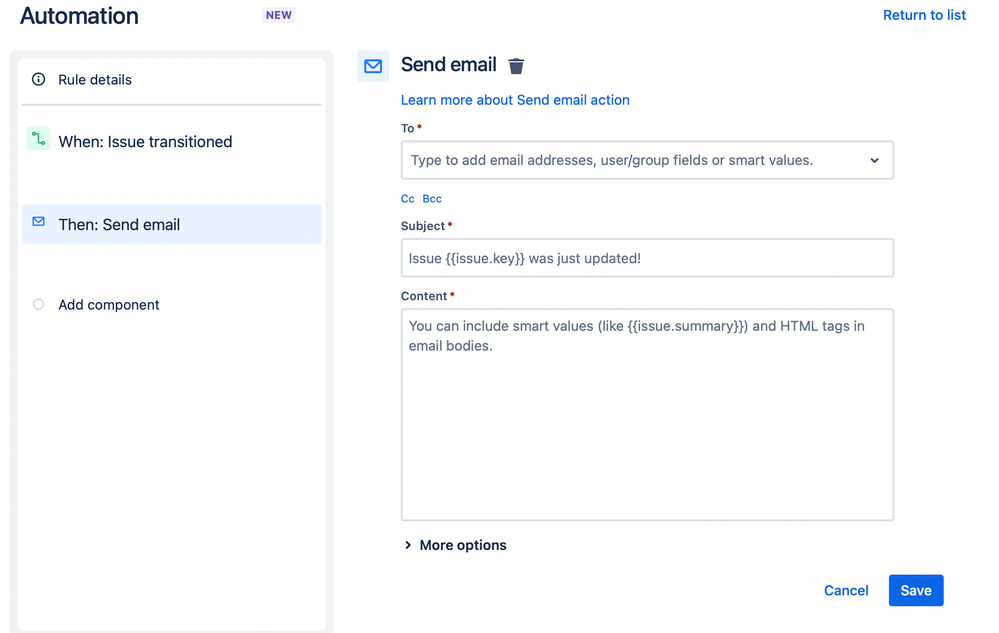Add a Cc recipient field
Viewport: 999px width, 633px height.
407,199
